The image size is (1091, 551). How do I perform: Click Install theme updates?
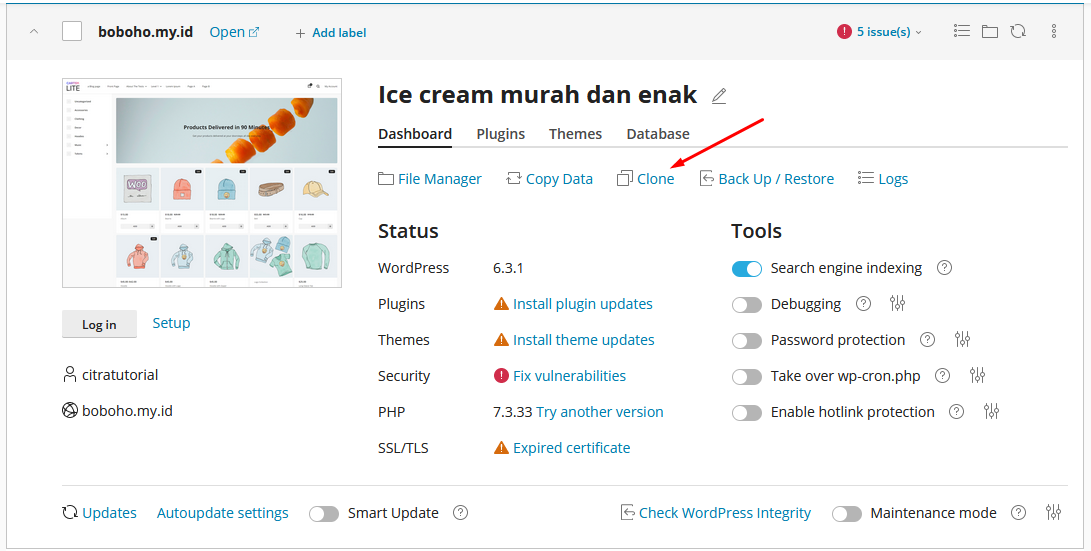(583, 340)
